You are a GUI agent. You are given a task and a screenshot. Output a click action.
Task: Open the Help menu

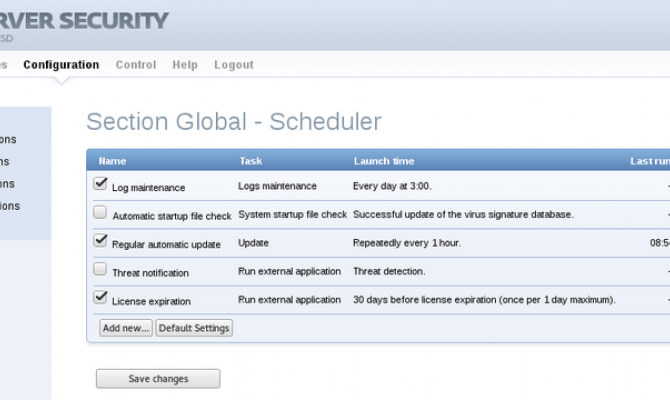185,65
